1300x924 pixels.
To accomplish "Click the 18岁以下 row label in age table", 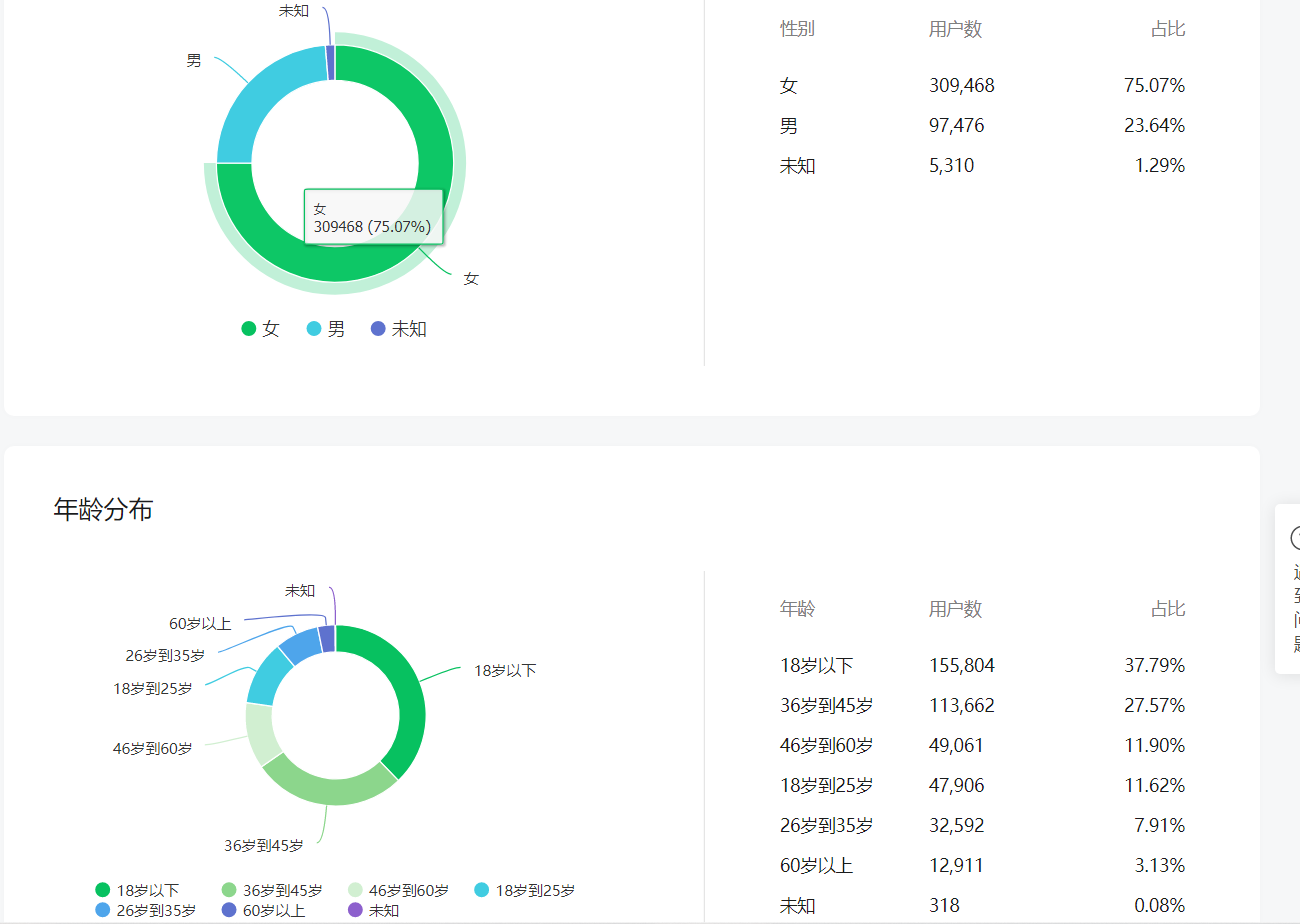I will [816, 666].
